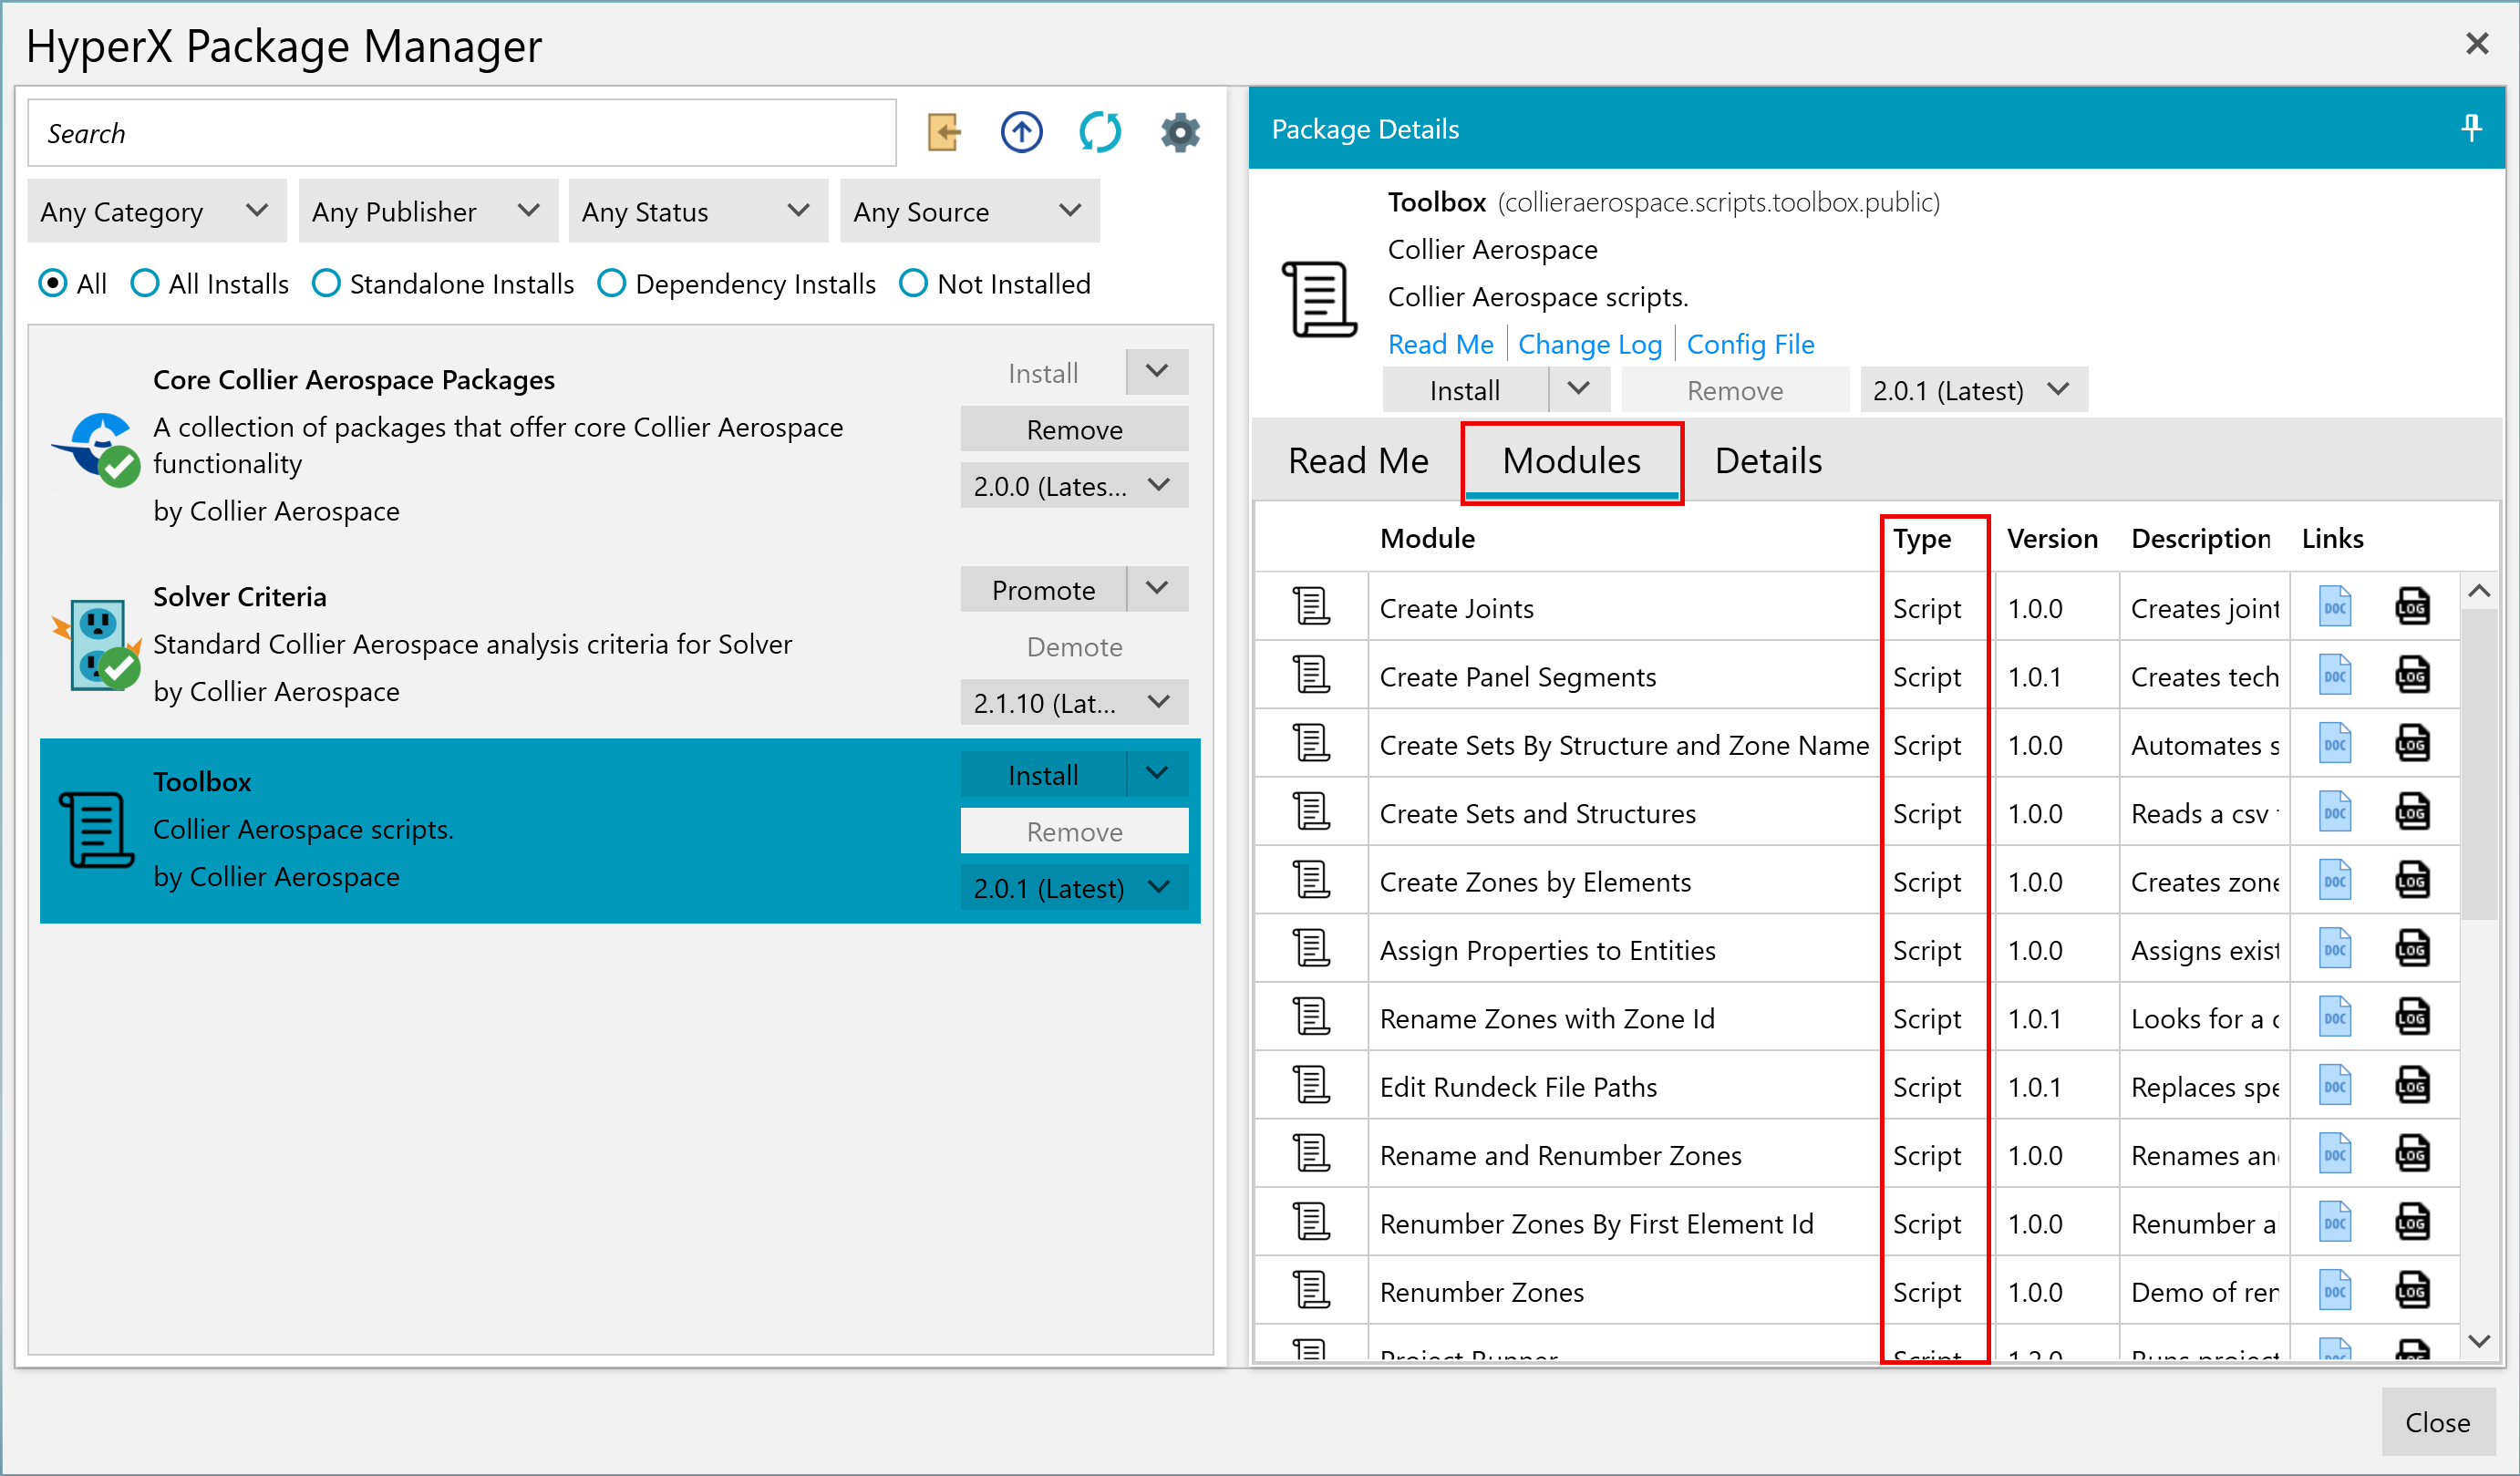Close the Package Manager with the Close button
The width and height of the screenshot is (2520, 1476).
pyautogui.click(x=2437, y=1422)
